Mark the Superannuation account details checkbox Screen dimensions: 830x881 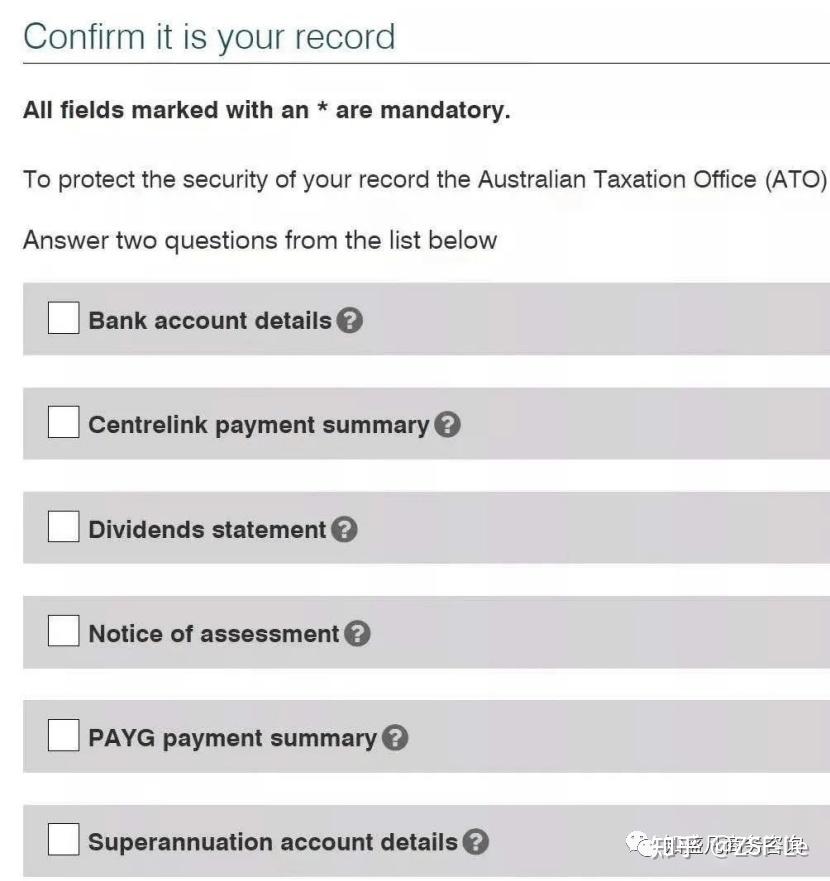[64, 840]
